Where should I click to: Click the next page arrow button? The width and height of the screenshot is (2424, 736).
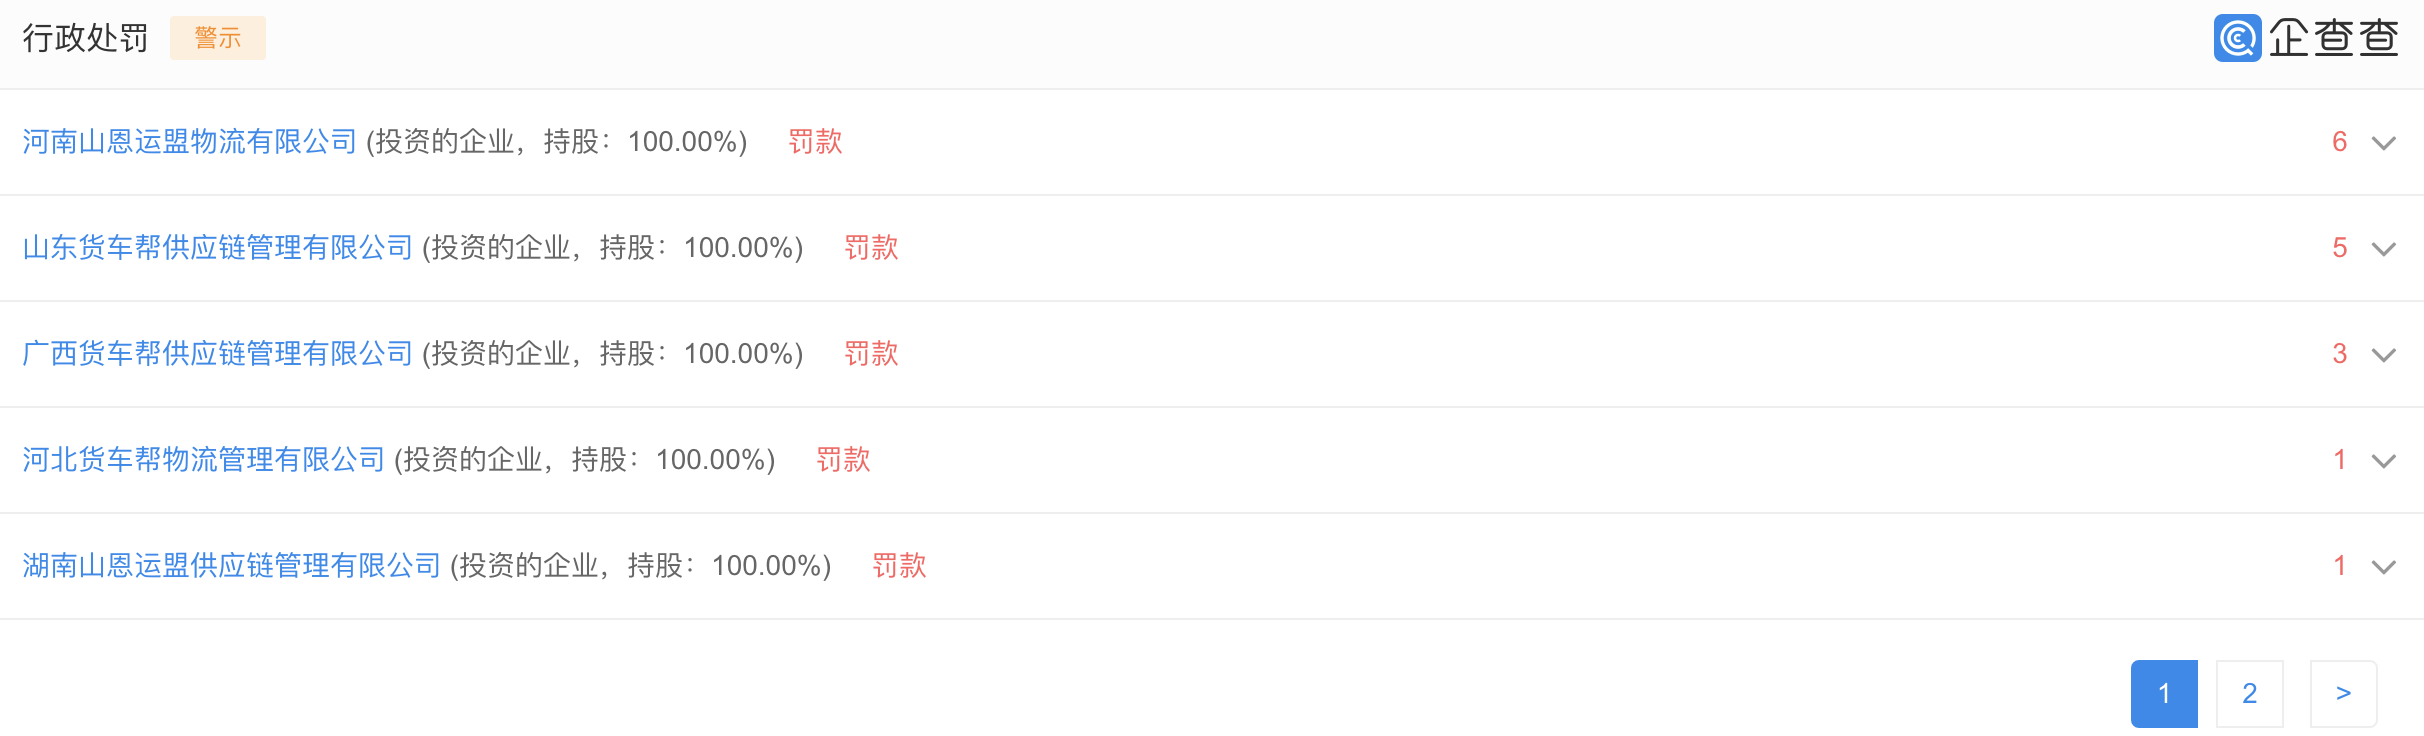click(2344, 694)
